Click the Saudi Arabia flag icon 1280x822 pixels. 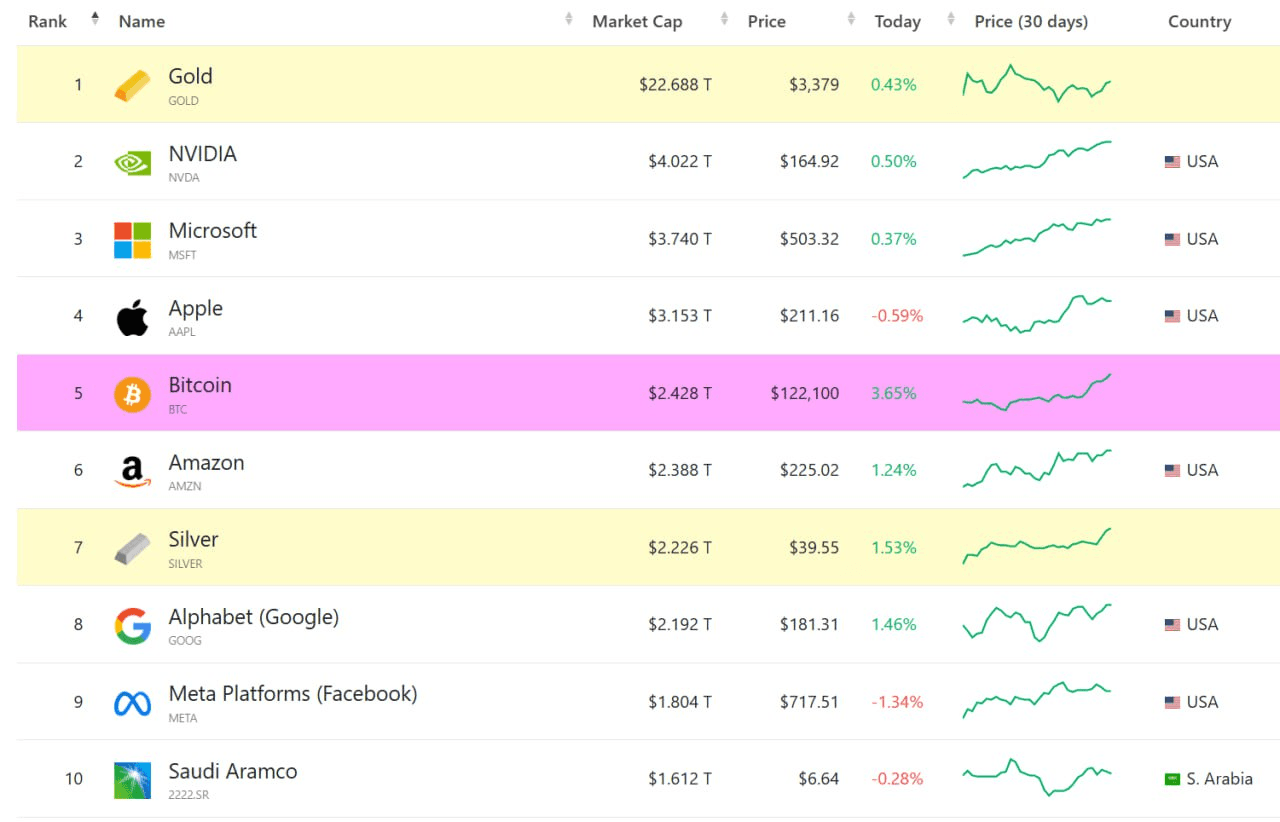click(1172, 780)
